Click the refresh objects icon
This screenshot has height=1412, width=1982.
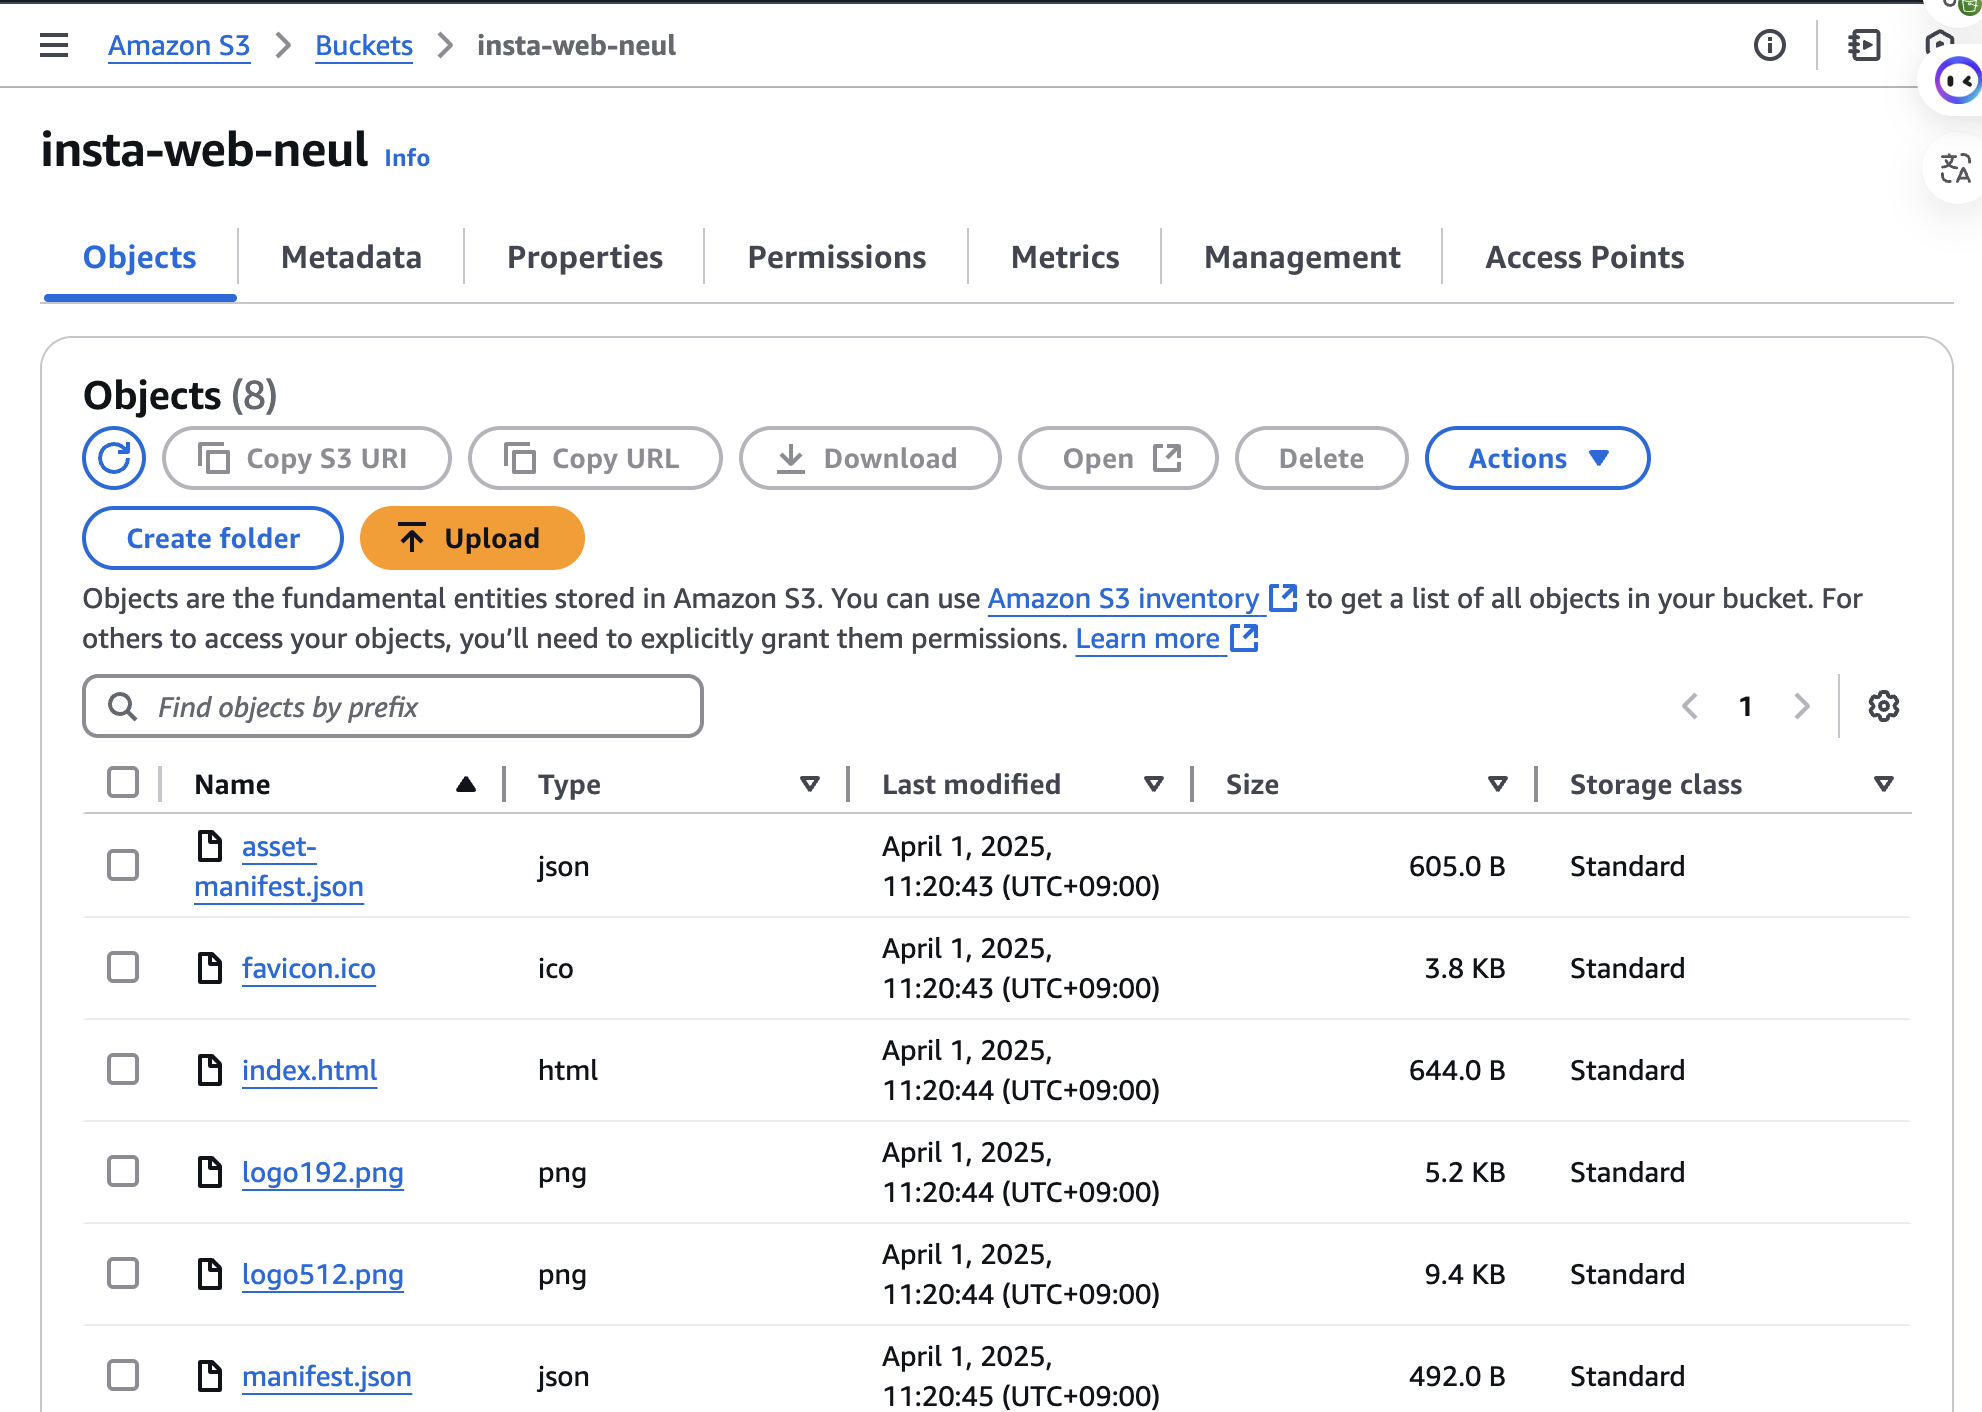pos(114,458)
